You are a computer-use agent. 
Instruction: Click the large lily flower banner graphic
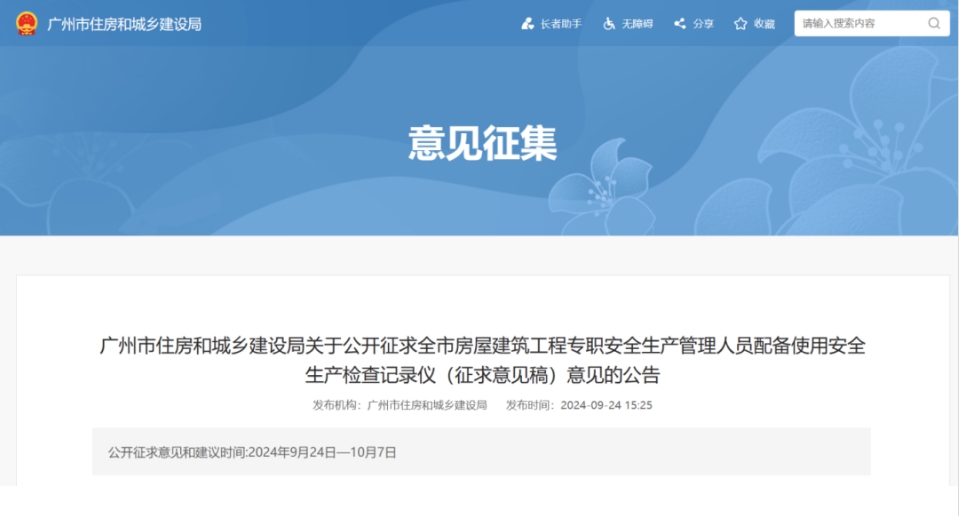point(860,150)
